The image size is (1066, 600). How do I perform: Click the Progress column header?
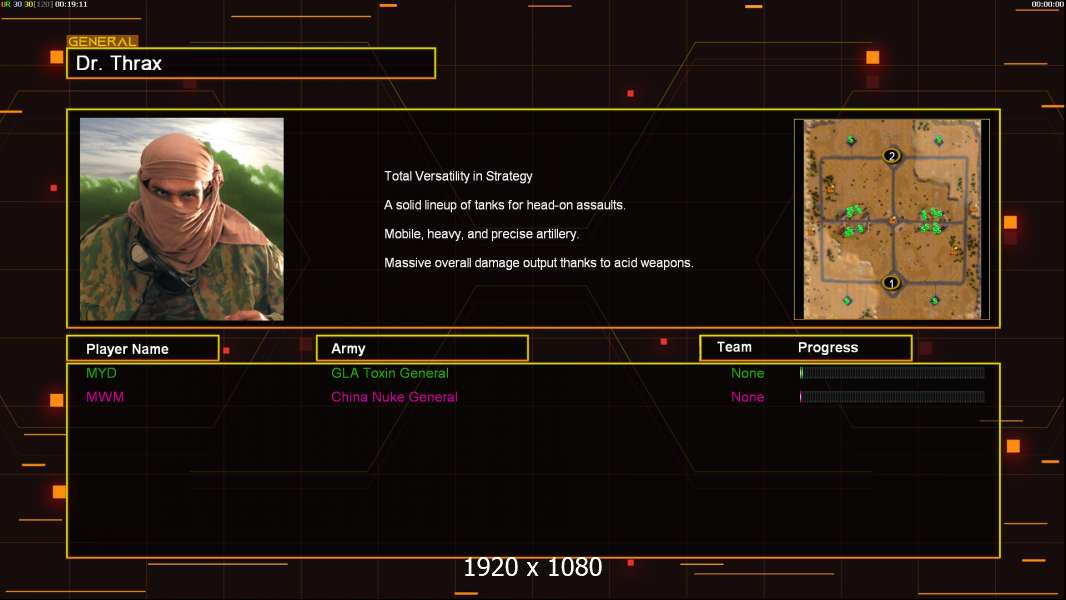tap(827, 348)
